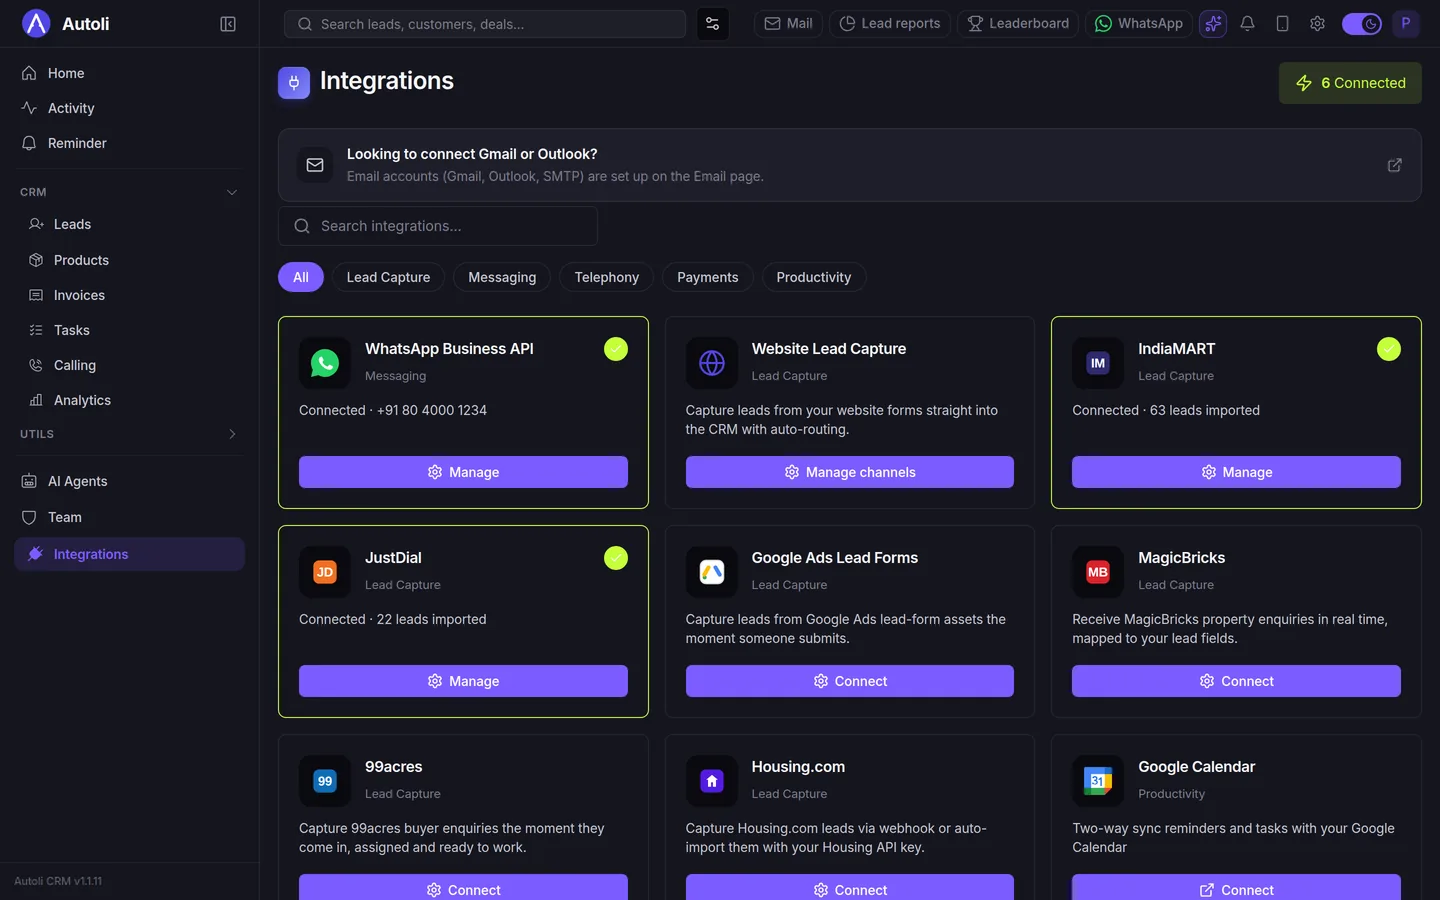Click the Google Calendar logo icon
The width and height of the screenshot is (1440, 900).
pyautogui.click(x=1098, y=781)
